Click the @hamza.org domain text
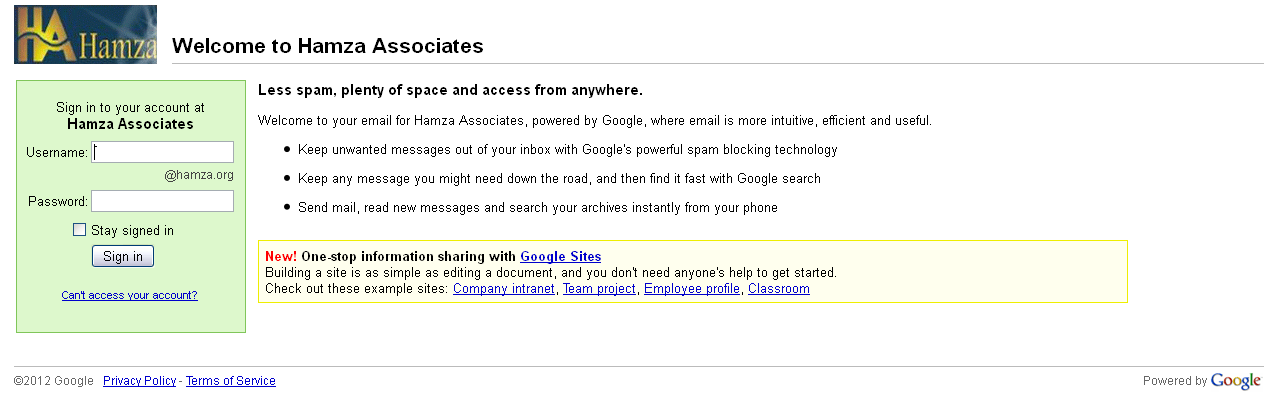Viewport: 1279px width, 404px height. click(x=199, y=175)
